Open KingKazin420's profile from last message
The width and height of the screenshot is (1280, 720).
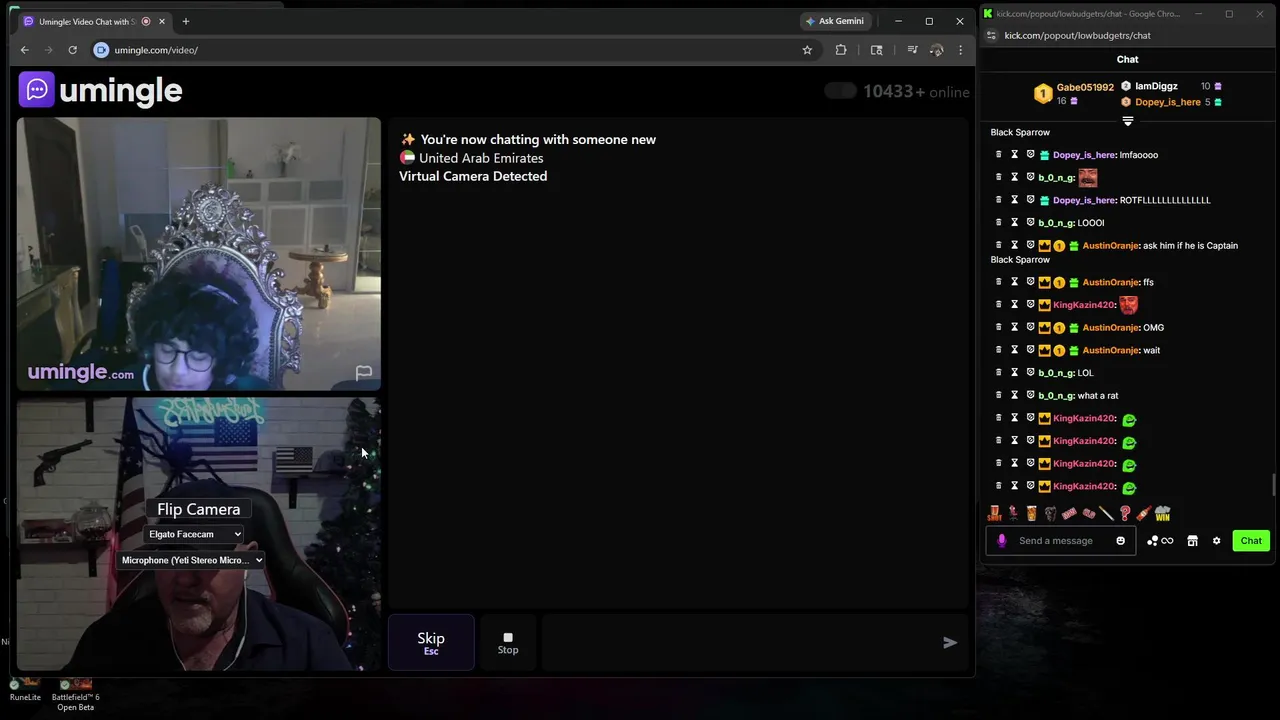[1083, 486]
